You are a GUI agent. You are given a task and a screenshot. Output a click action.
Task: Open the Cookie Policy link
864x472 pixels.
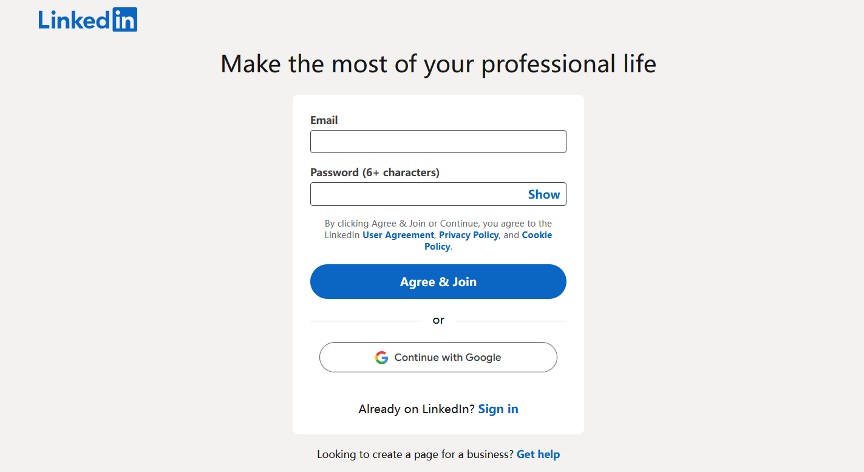(x=536, y=235)
